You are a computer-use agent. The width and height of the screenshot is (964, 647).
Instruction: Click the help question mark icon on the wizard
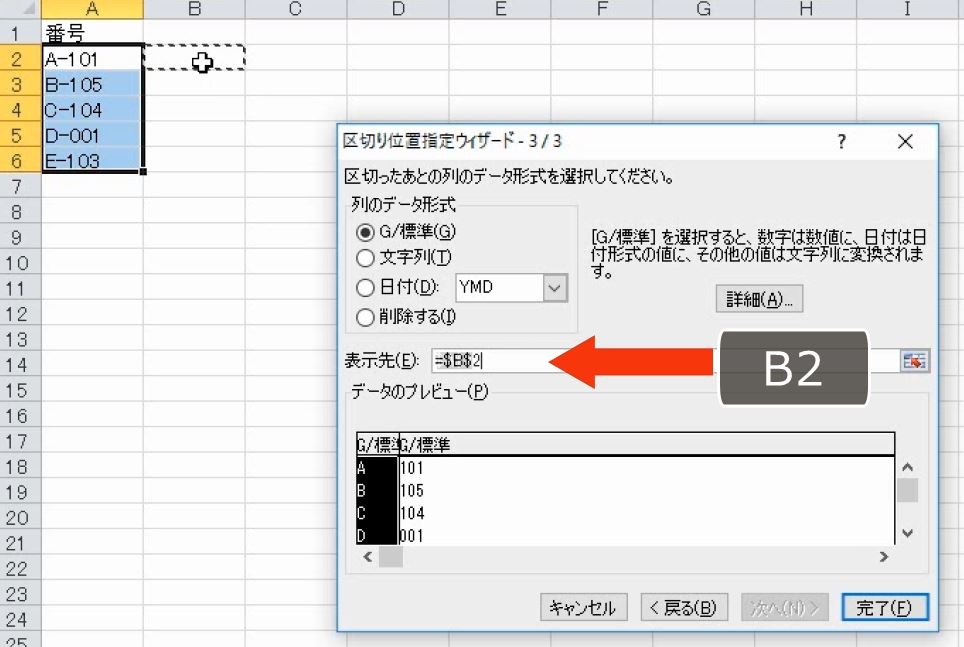click(x=841, y=142)
